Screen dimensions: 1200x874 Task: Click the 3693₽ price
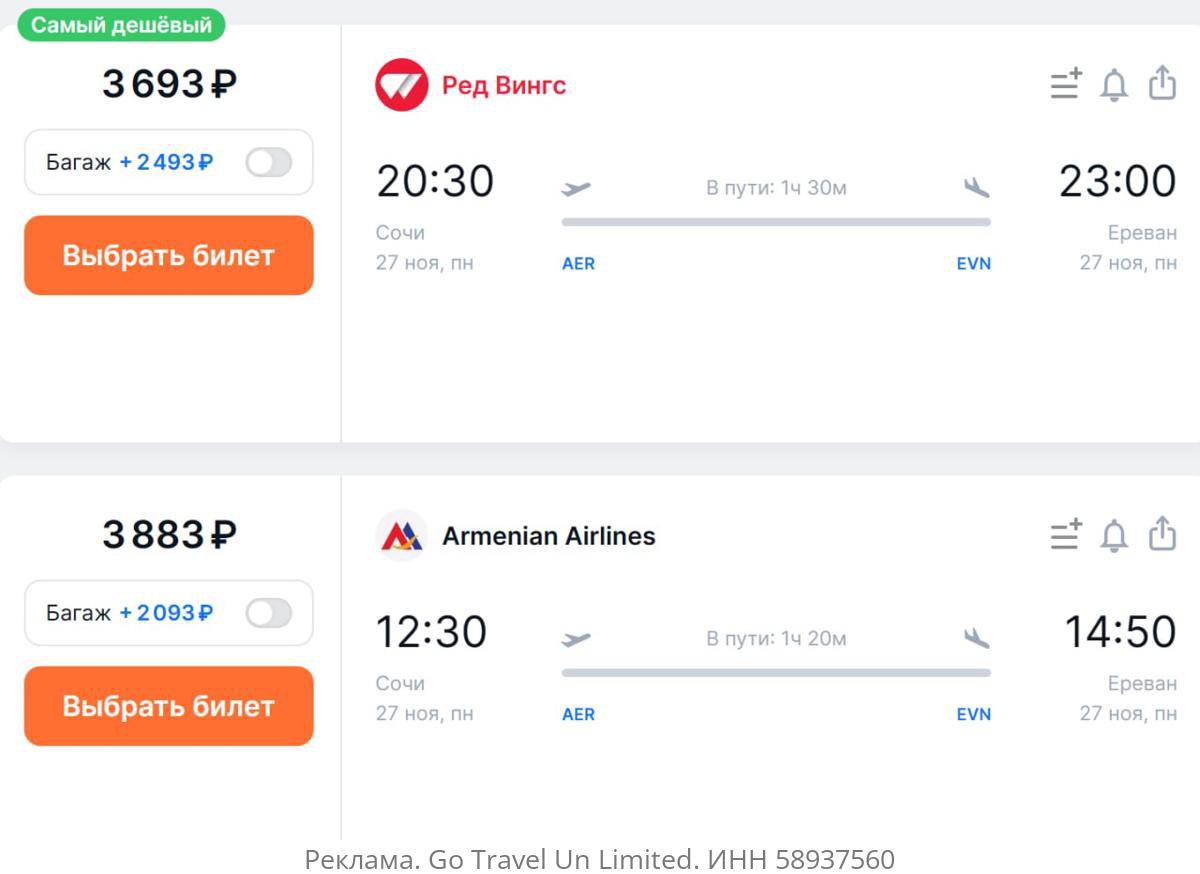169,84
